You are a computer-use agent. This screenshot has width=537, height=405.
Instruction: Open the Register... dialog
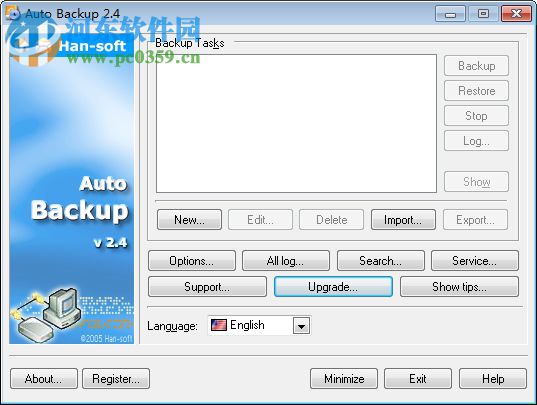coord(116,379)
